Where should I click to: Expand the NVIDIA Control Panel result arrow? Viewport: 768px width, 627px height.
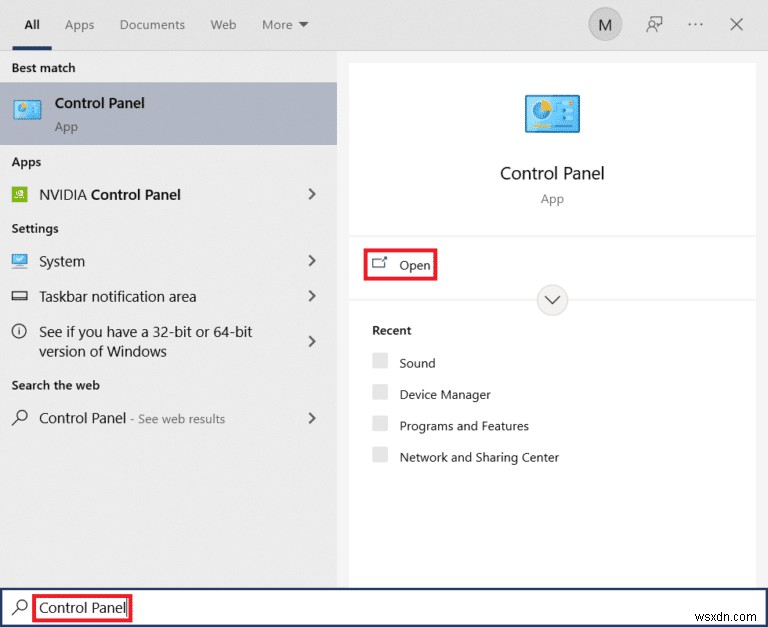click(x=312, y=195)
